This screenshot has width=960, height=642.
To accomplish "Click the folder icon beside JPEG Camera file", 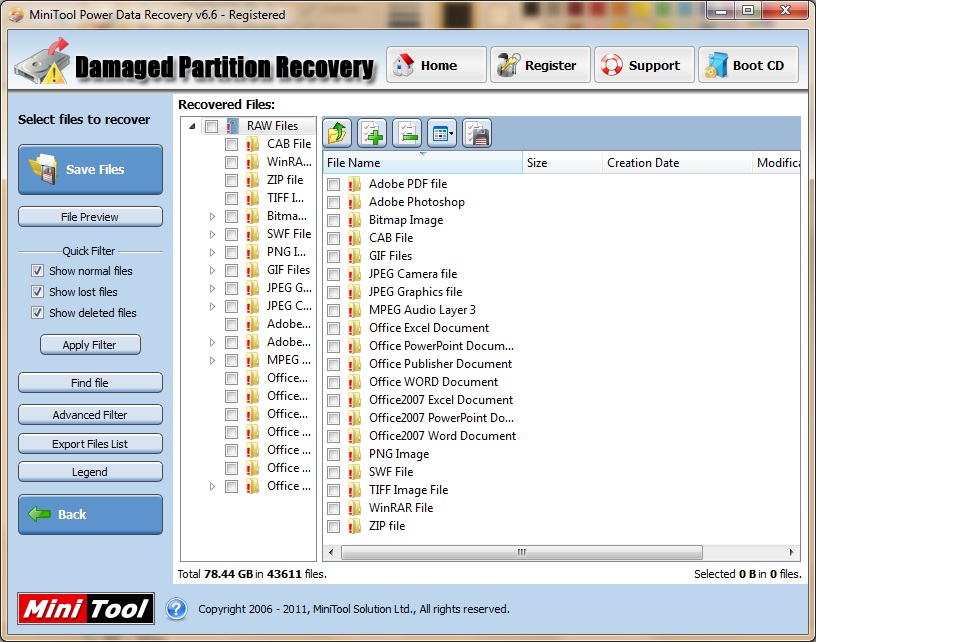I will pos(354,274).
